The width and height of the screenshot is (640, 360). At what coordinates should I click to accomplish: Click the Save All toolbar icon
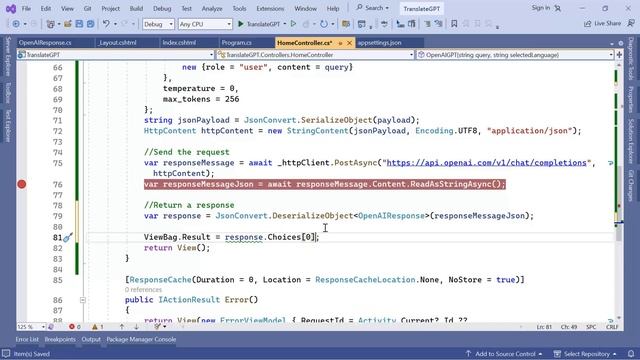[x=91, y=24]
